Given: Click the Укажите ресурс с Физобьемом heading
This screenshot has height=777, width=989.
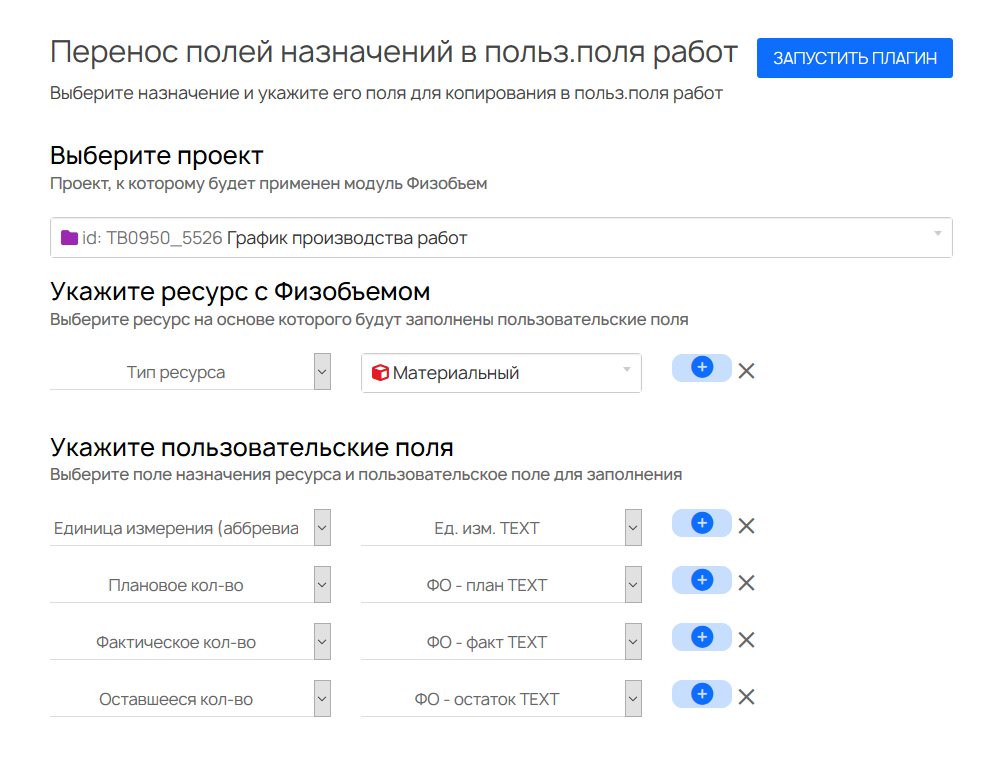Looking at the screenshot, I should 240,291.
